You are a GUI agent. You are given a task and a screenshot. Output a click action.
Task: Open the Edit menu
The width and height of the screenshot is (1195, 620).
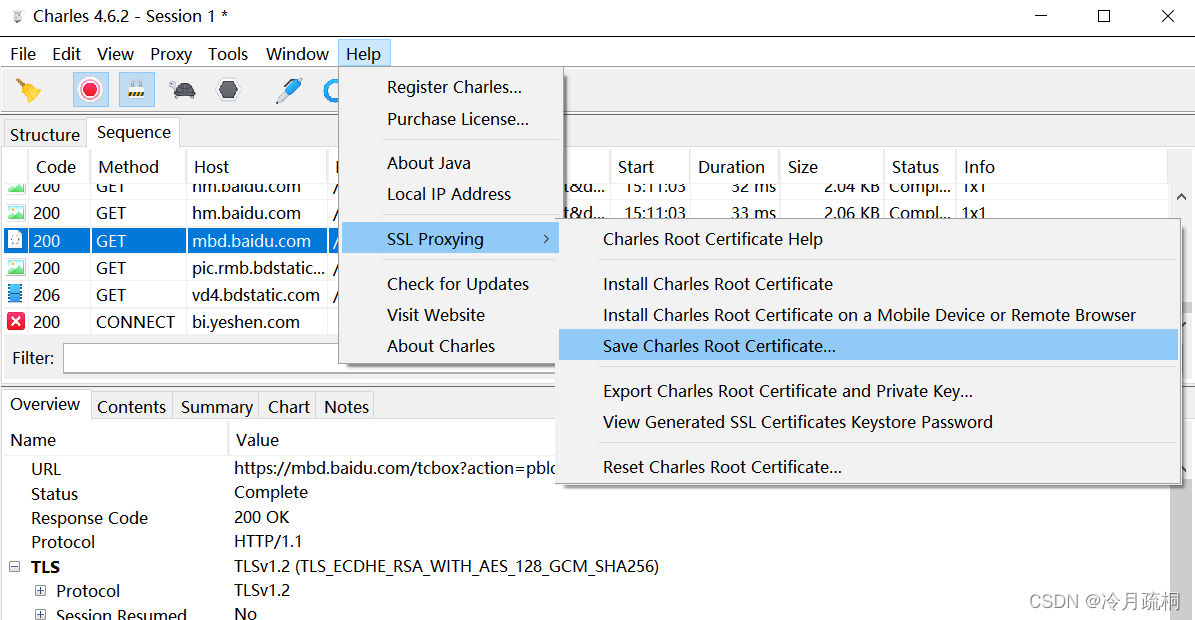point(66,54)
